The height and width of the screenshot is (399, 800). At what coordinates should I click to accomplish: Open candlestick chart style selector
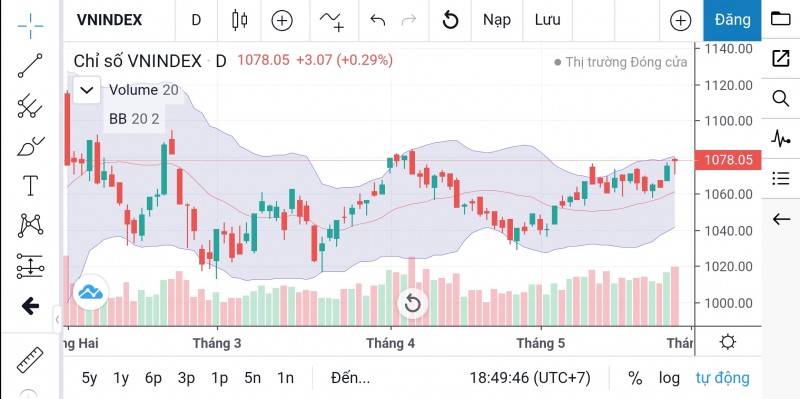[239, 20]
